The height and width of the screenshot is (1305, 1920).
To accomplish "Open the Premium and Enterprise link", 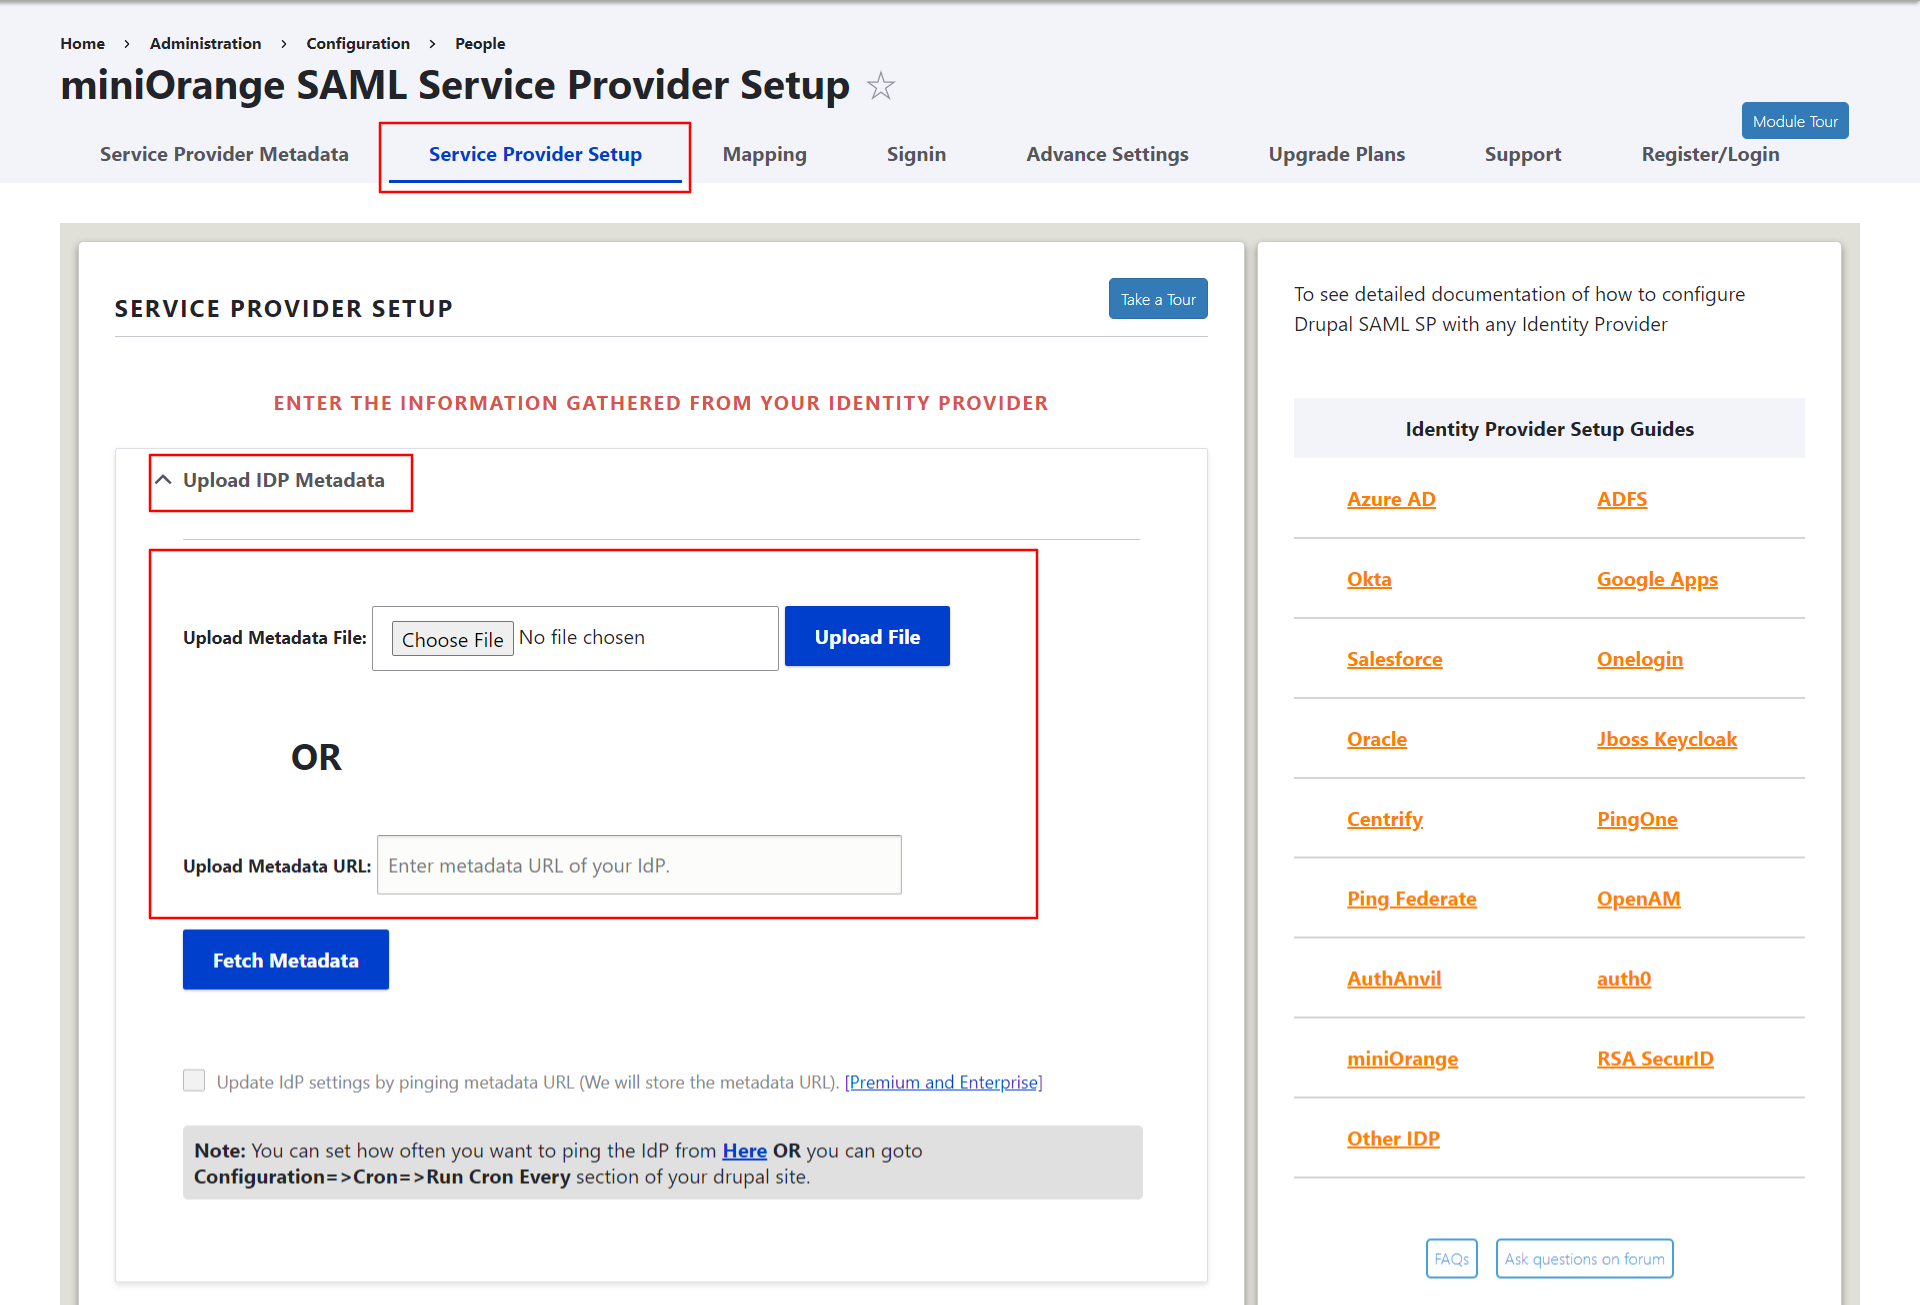I will coord(943,1082).
